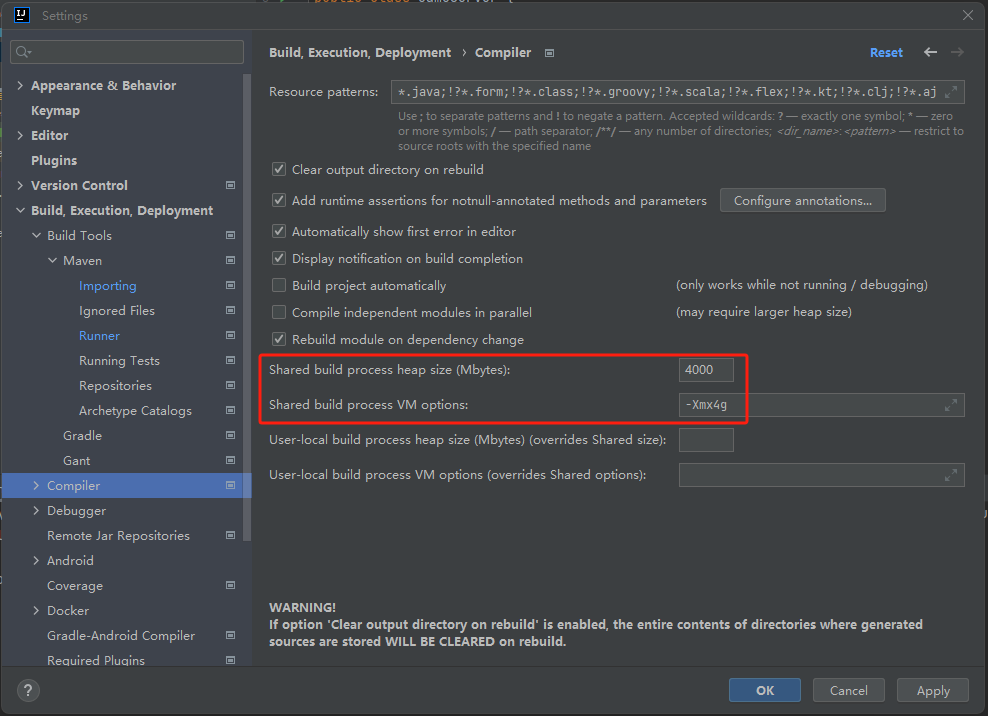The image size is (988, 716).
Task: Click the search magnifier icon in settings
Action: coord(23,52)
